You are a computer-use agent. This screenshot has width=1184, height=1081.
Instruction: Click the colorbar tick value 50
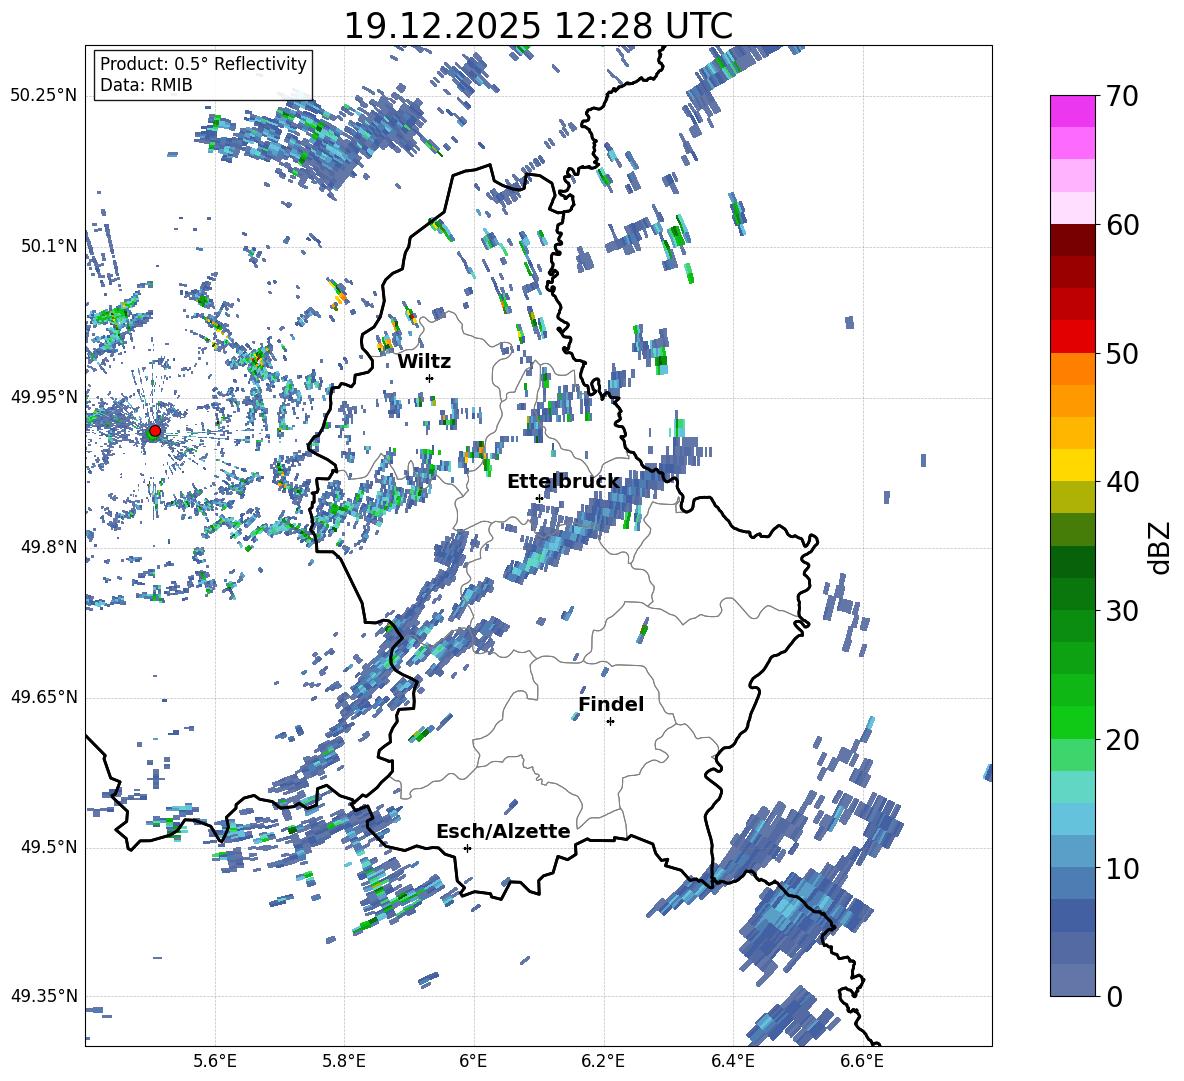point(1122,353)
